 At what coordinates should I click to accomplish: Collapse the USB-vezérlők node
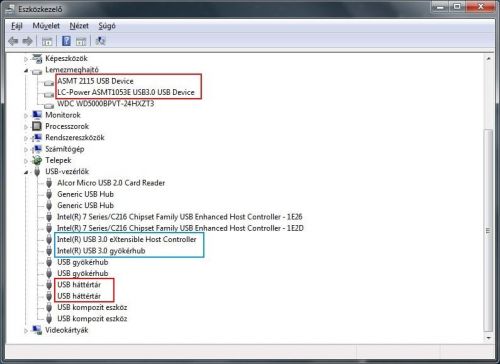pyautogui.click(x=26, y=172)
